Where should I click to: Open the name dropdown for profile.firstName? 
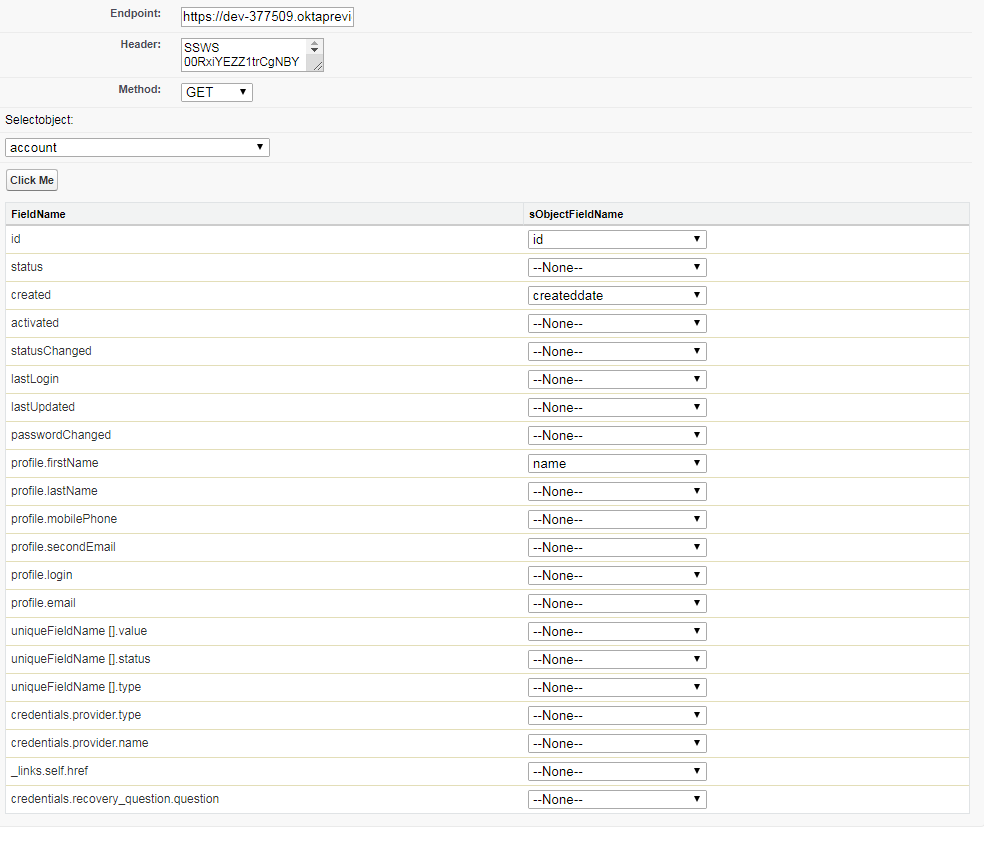click(616, 463)
